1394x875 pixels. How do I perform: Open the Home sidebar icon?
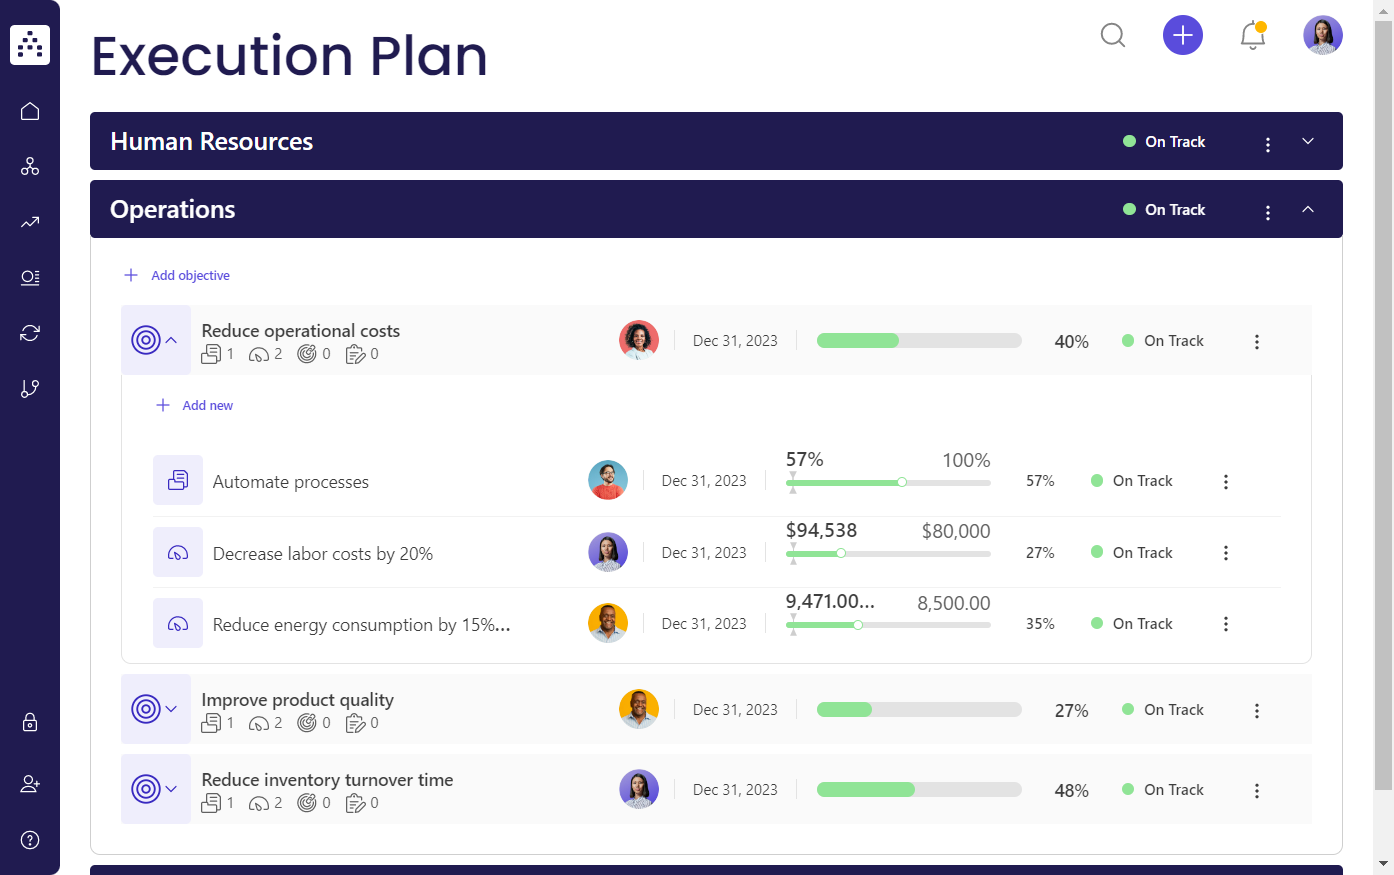[x=30, y=111]
